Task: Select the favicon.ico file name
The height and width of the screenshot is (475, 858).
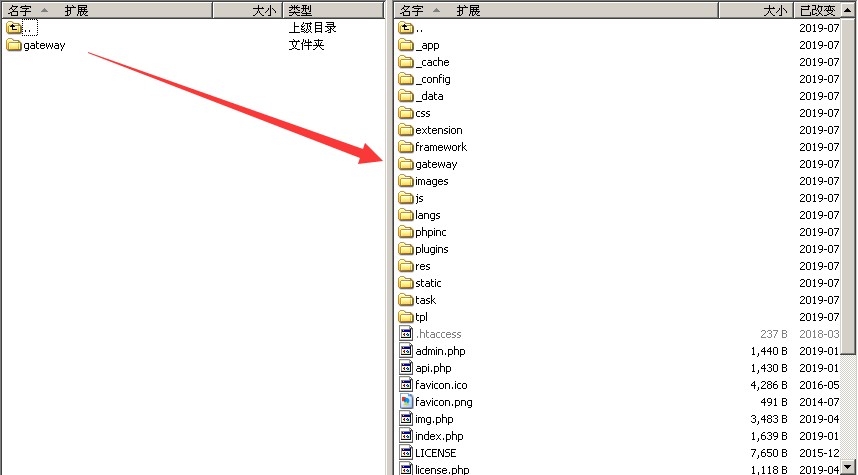Action: pos(441,385)
